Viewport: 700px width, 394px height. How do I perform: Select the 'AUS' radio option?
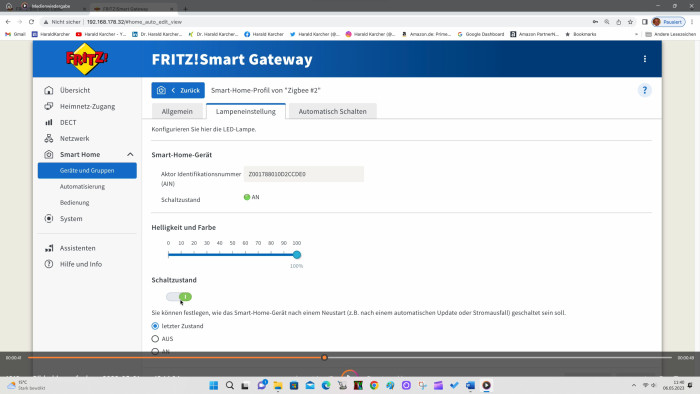[x=155, y=339]
